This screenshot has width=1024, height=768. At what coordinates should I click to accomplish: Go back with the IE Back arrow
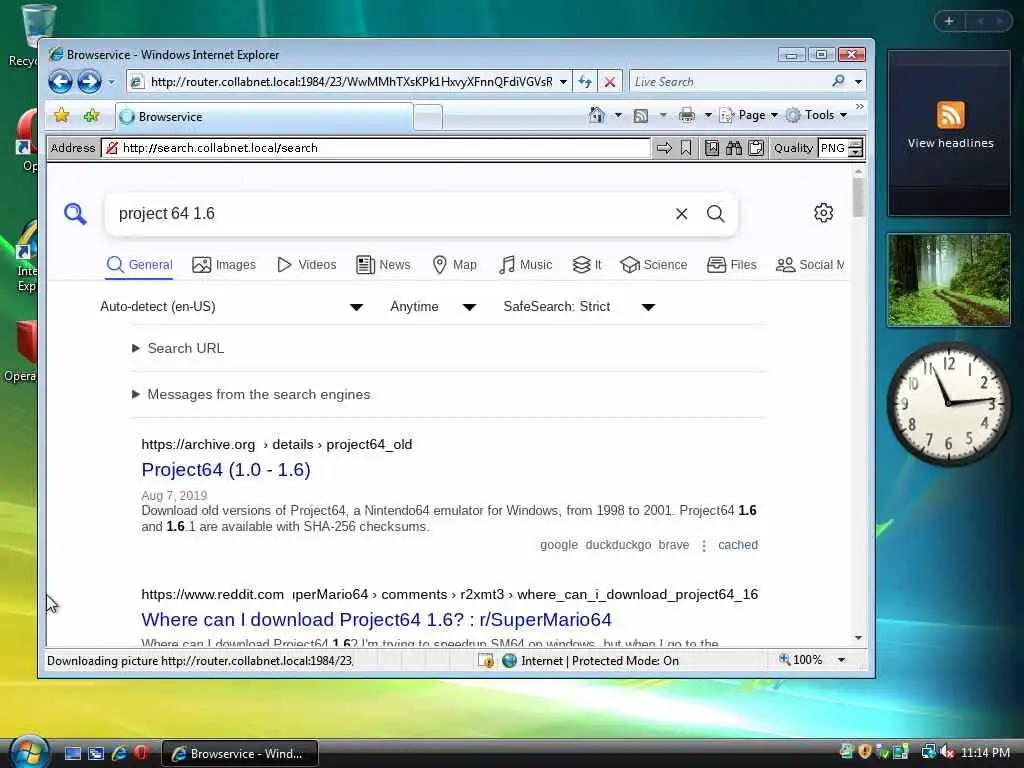(x=61, y=82)
